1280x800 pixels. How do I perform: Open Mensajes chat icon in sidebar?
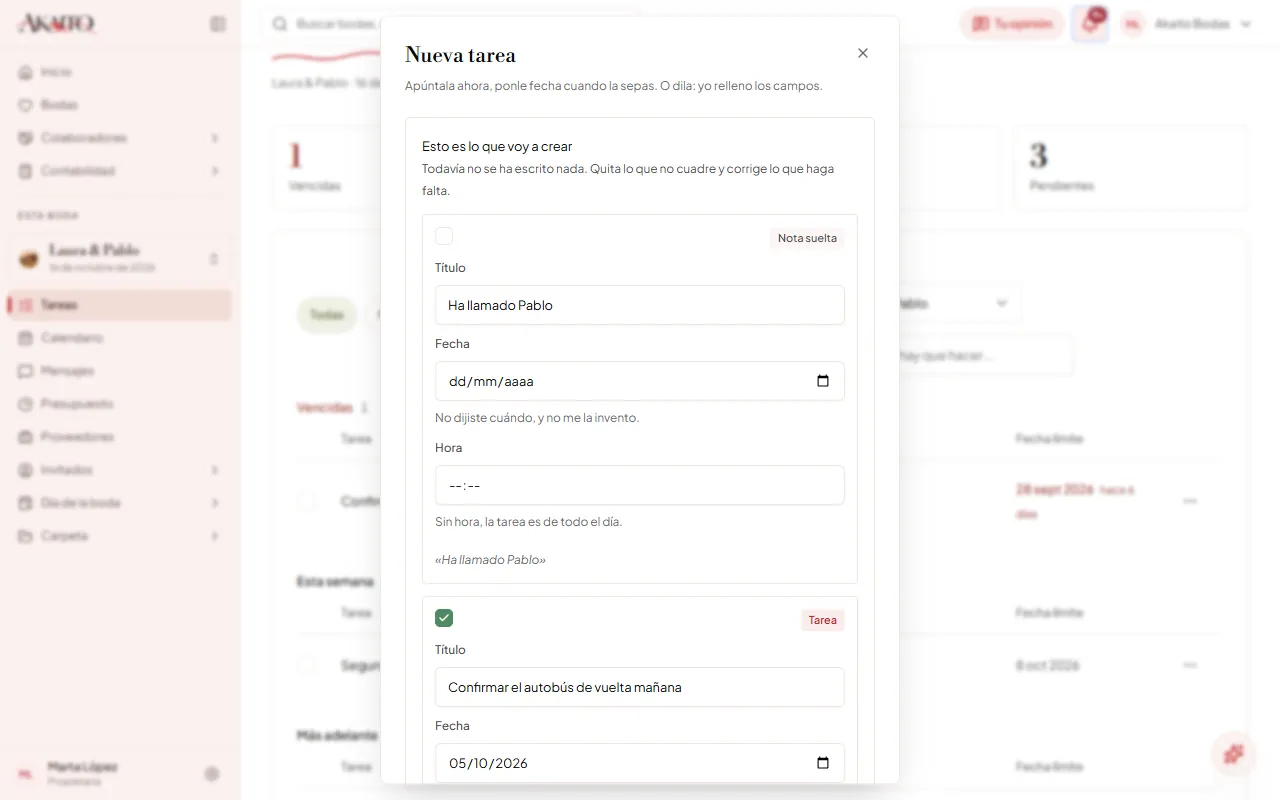coord(26,371)
